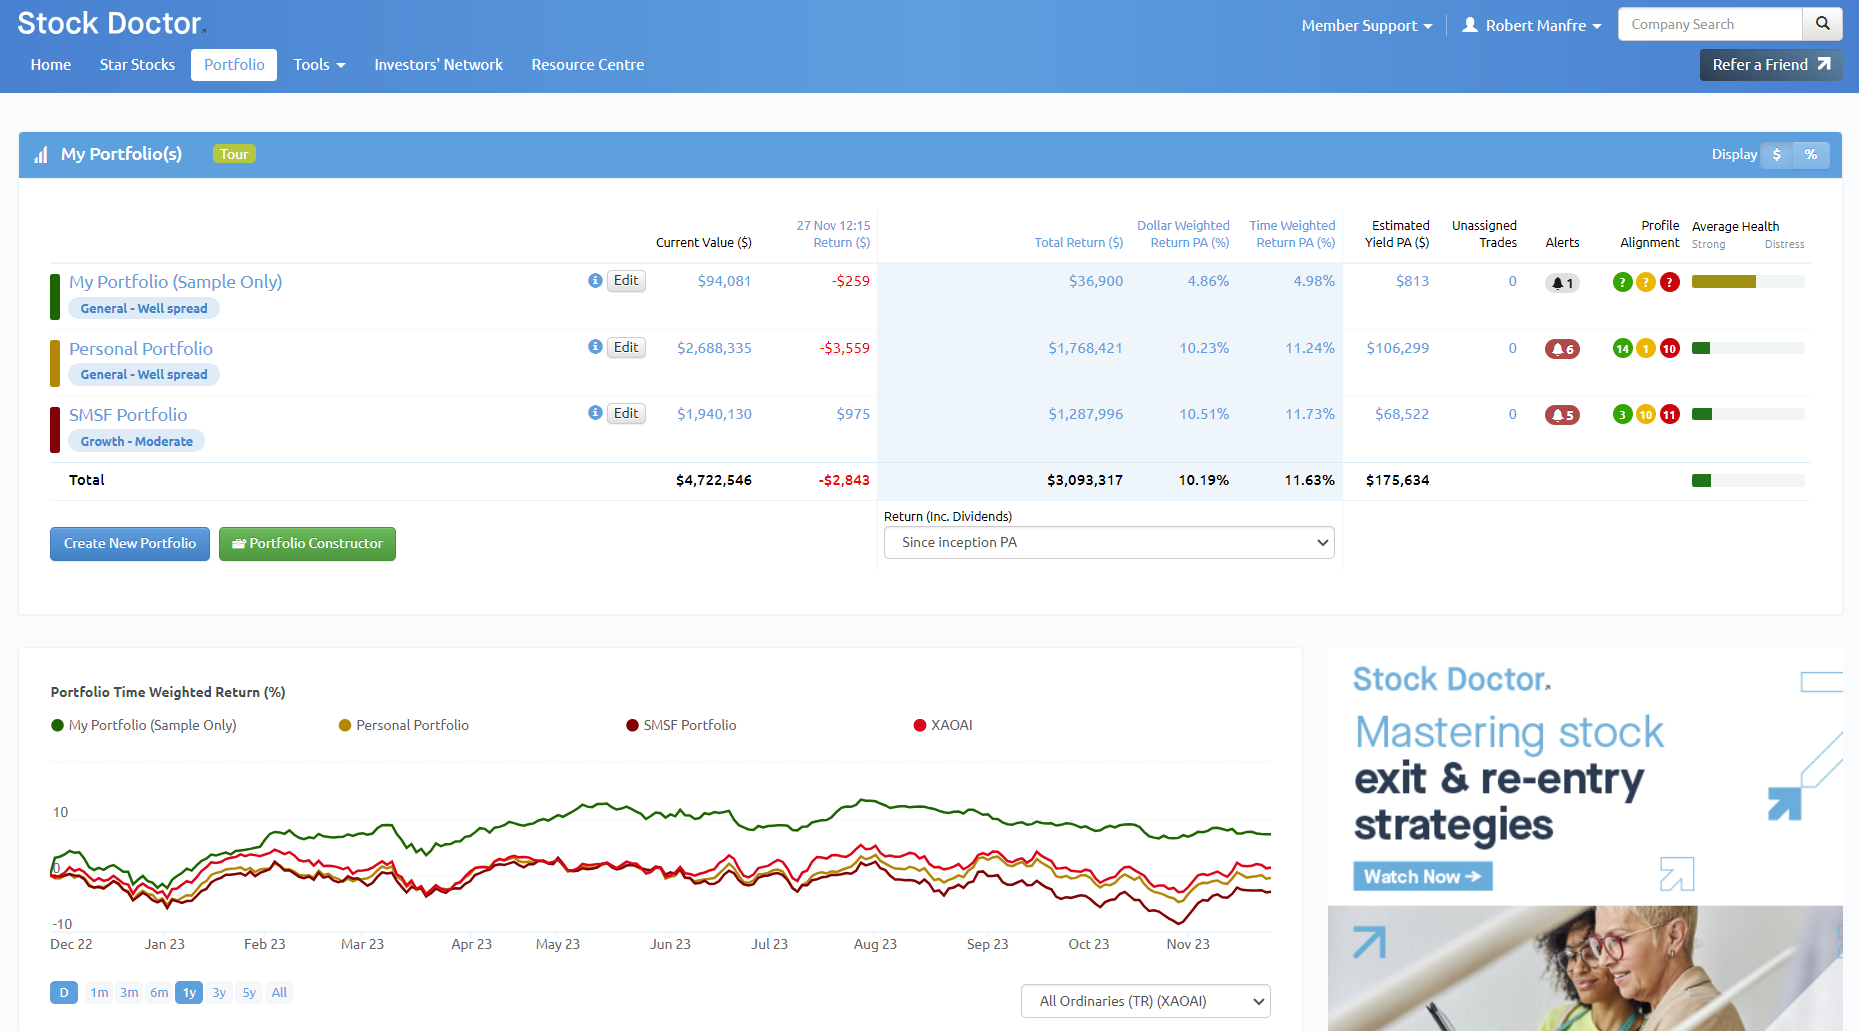Edit the Personal Portfolio

[x=626, y=347]
